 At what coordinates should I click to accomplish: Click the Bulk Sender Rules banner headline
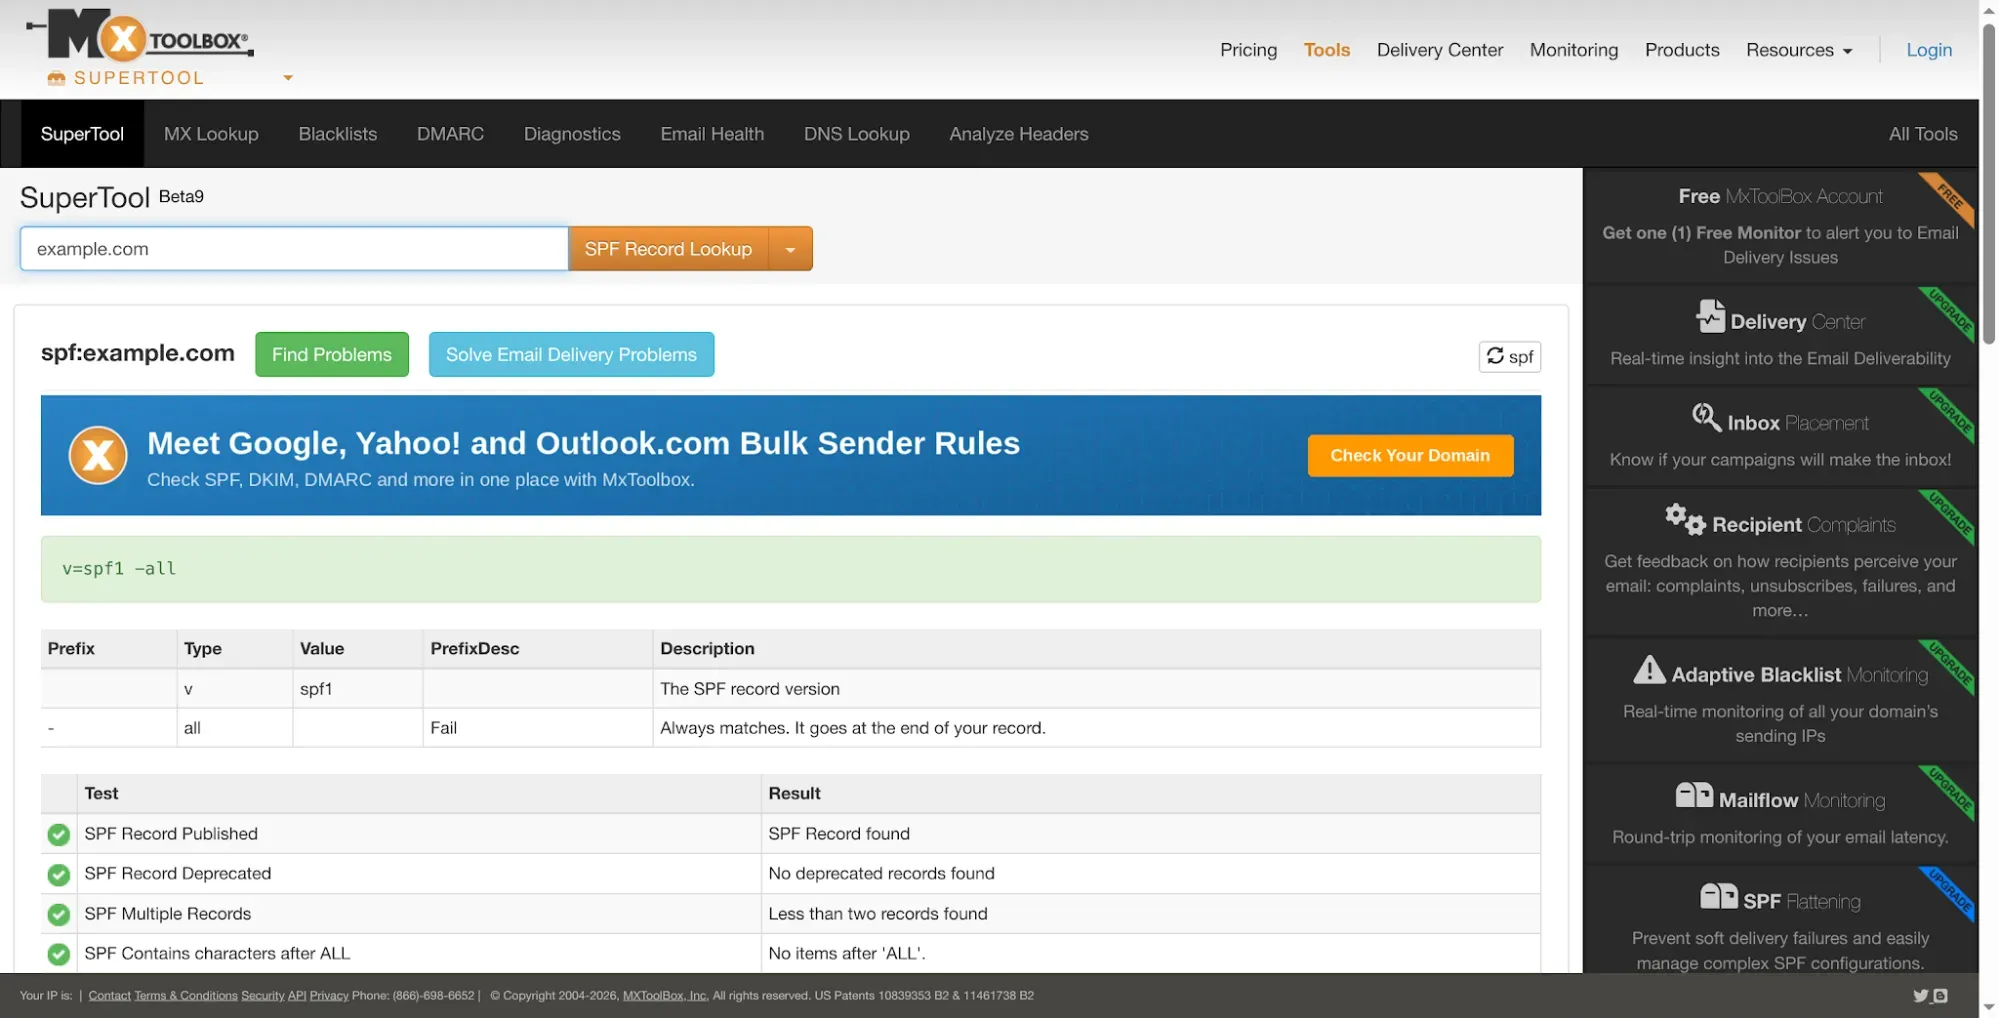click(583, 443)
